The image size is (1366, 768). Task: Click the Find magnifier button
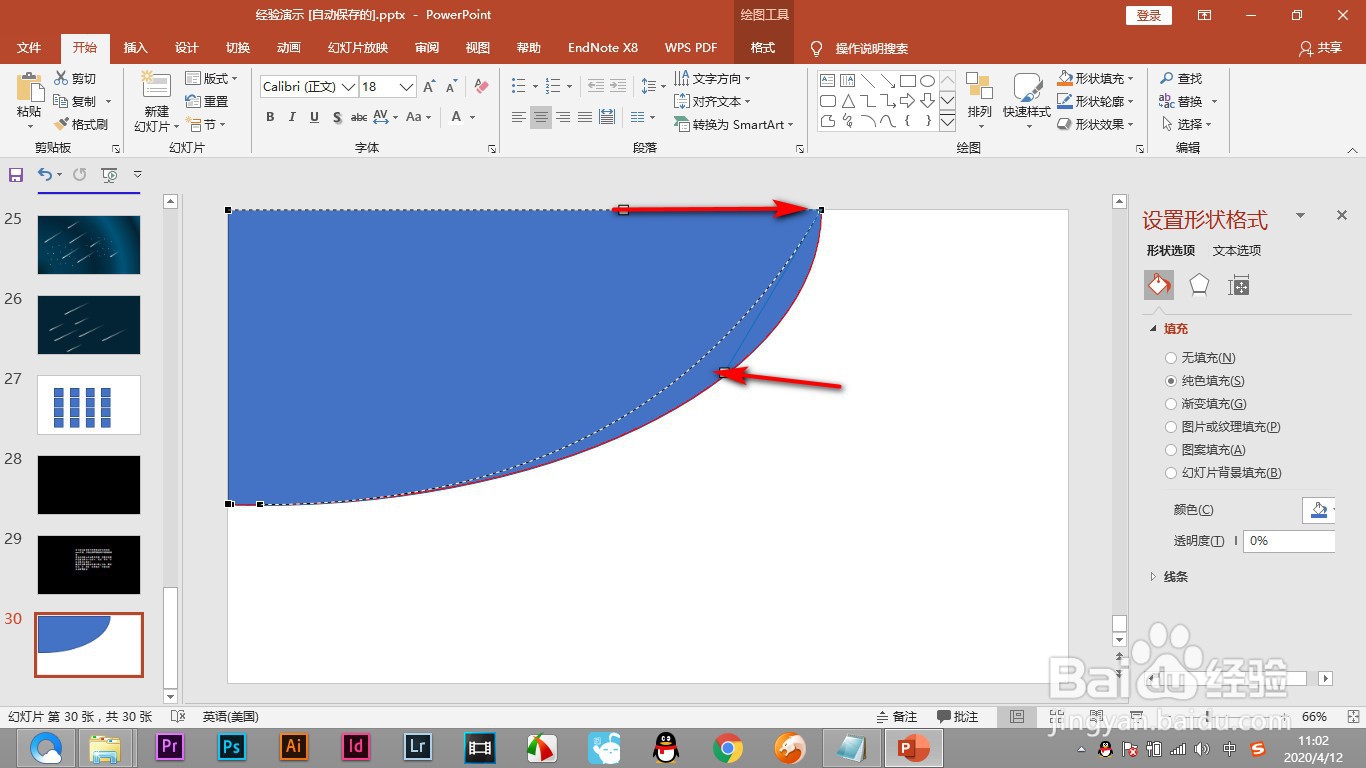point(1181,78)
